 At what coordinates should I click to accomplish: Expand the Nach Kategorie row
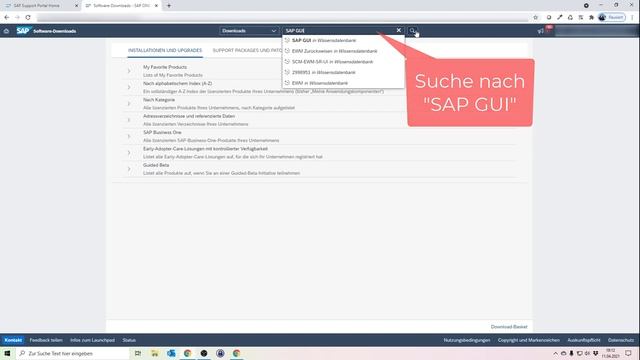[129, 104]
